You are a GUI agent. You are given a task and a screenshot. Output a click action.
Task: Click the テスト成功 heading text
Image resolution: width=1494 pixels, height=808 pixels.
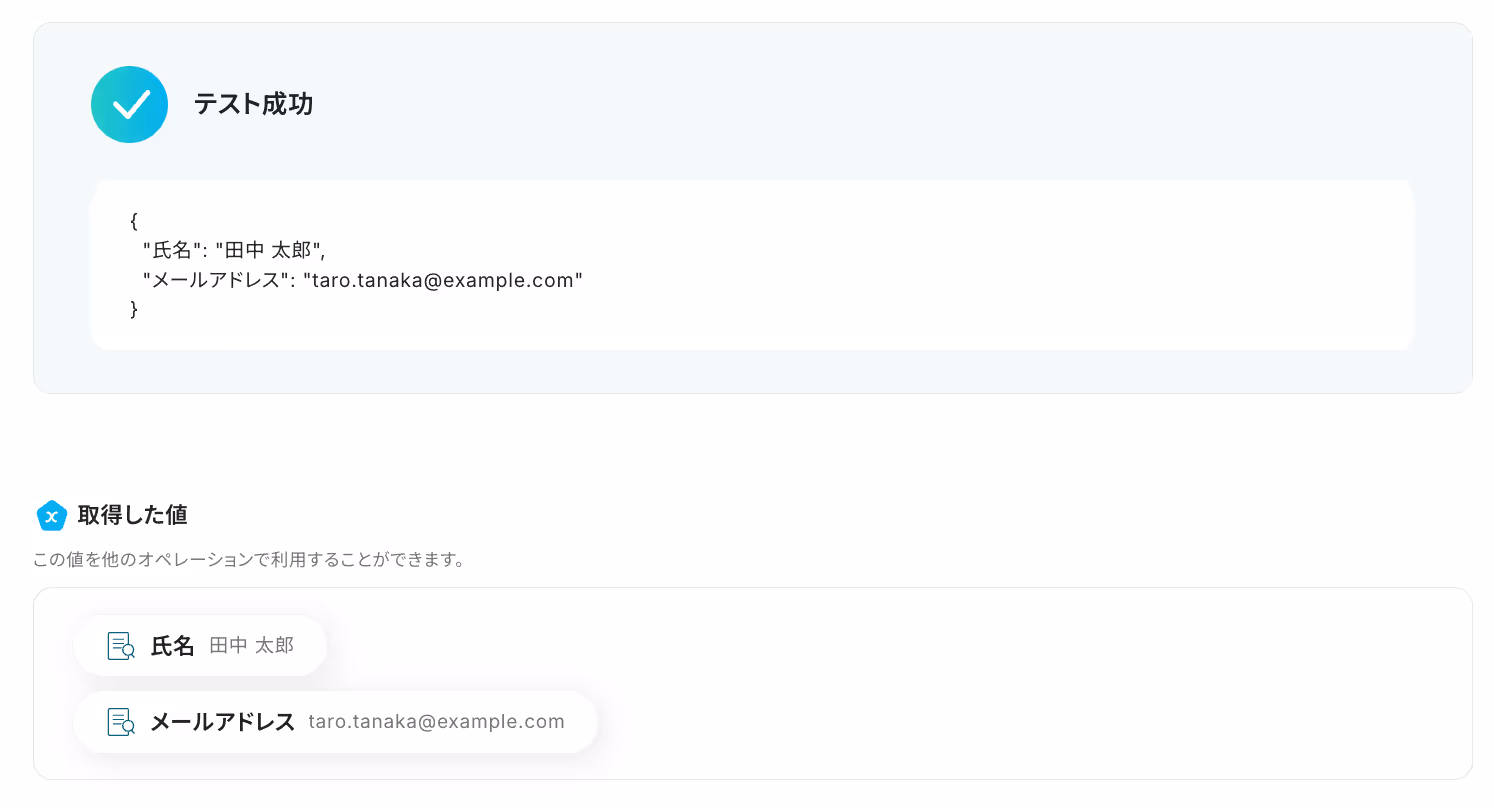(x=253, y=104)
